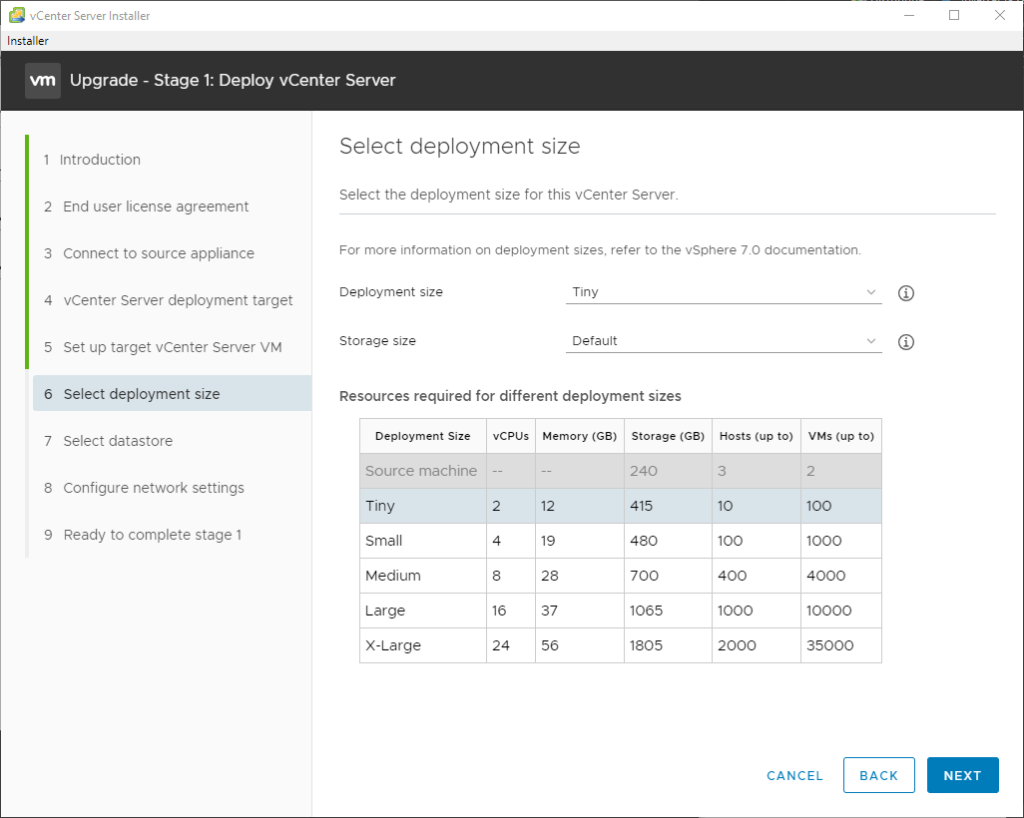This screenshot has width=1024, height=818.
Task: Click the Large row label
Action: coord(385,611)
